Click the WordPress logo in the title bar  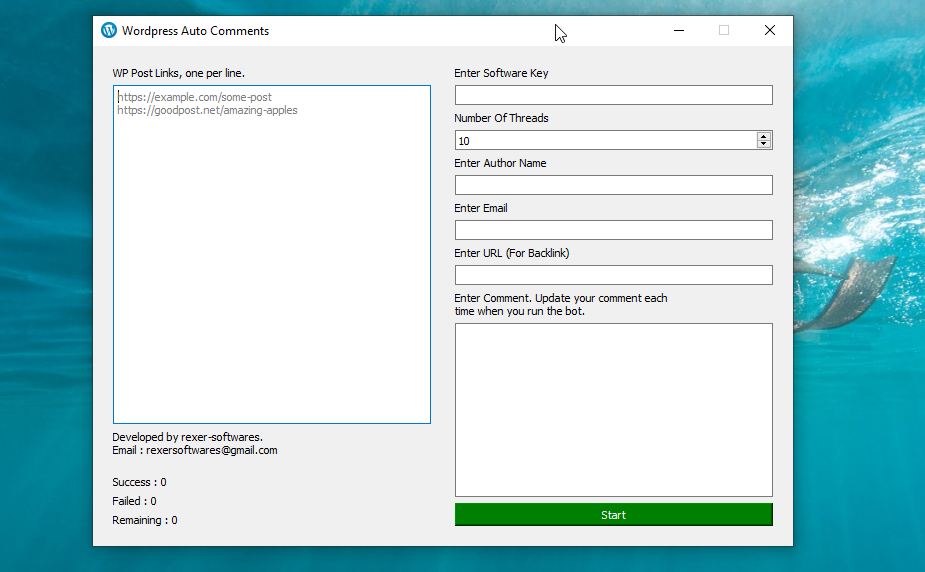click(109, 30)
